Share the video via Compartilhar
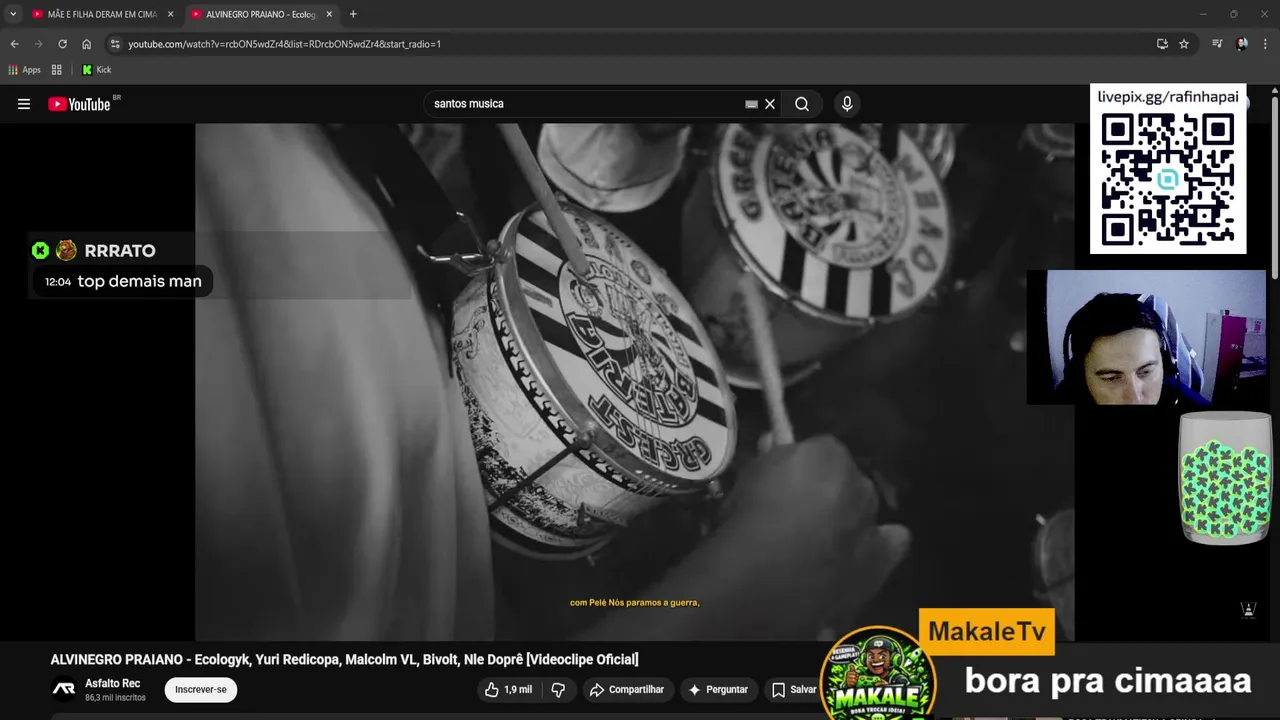This screenshot has width=1280, height=720. pyautogui.click(x=627, y=689)
